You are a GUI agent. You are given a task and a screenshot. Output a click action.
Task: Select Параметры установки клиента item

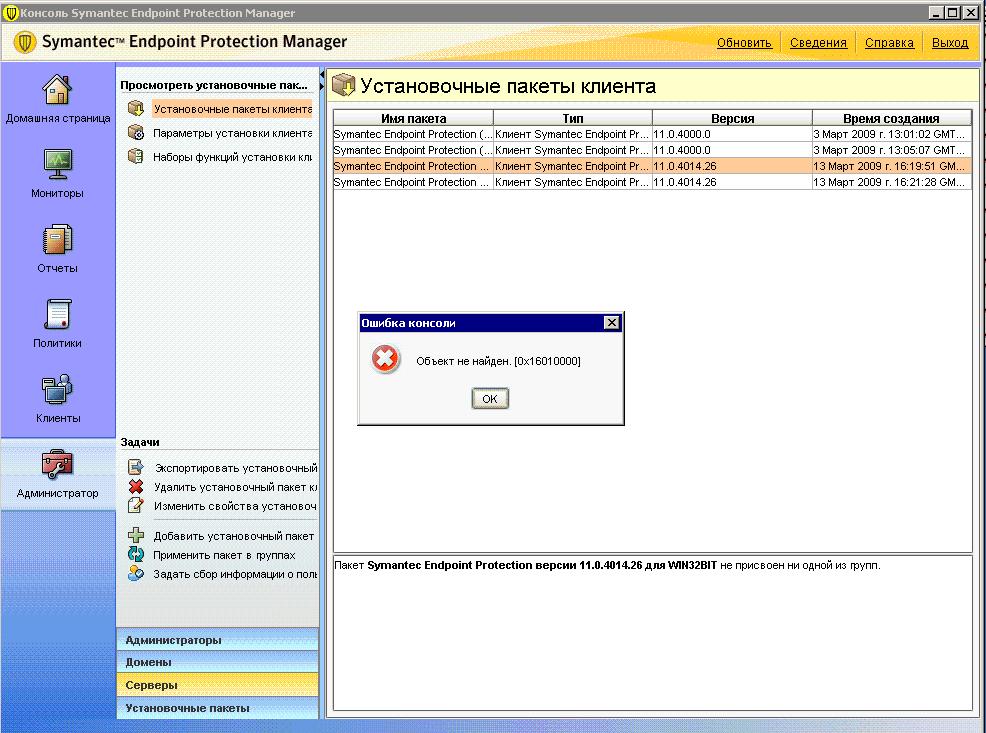(x=232, y=133)
